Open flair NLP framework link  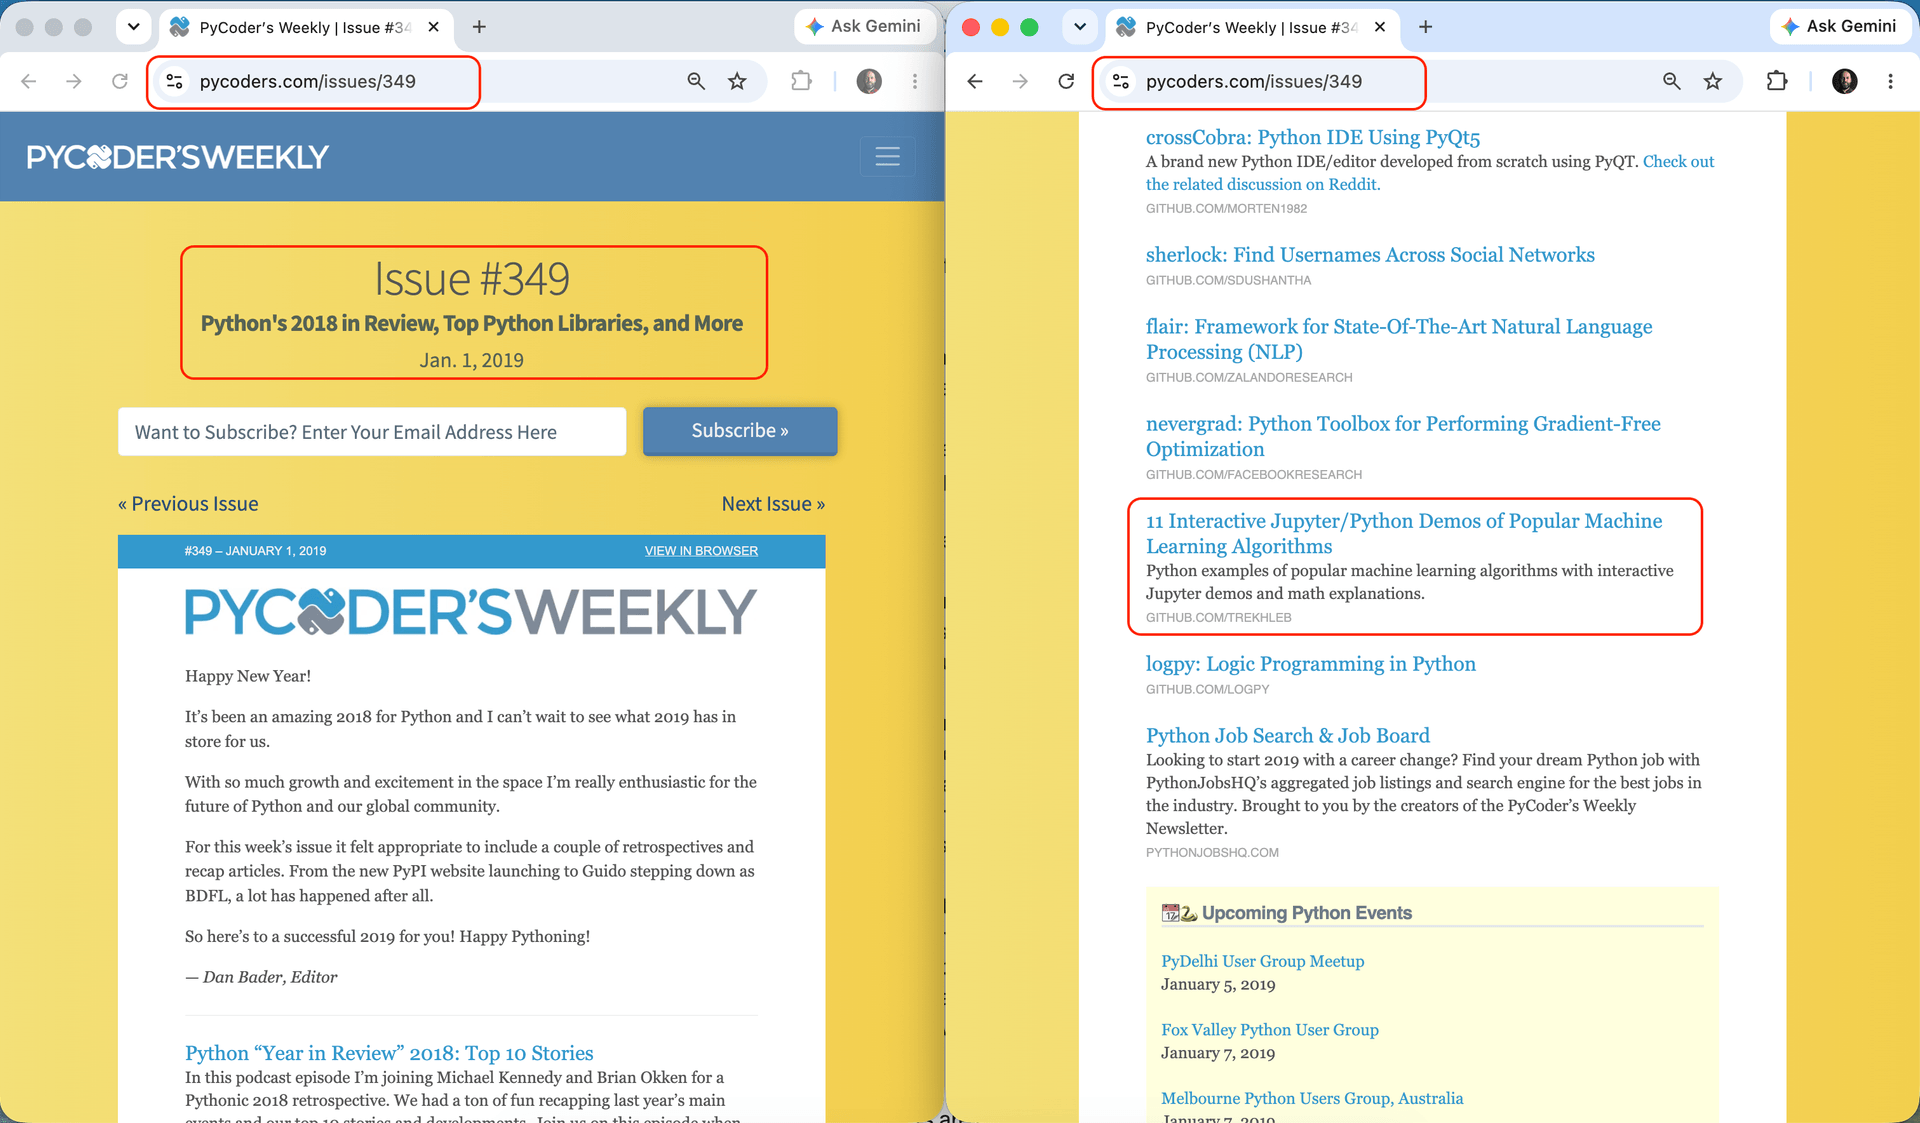click(x=1399, y=339)
